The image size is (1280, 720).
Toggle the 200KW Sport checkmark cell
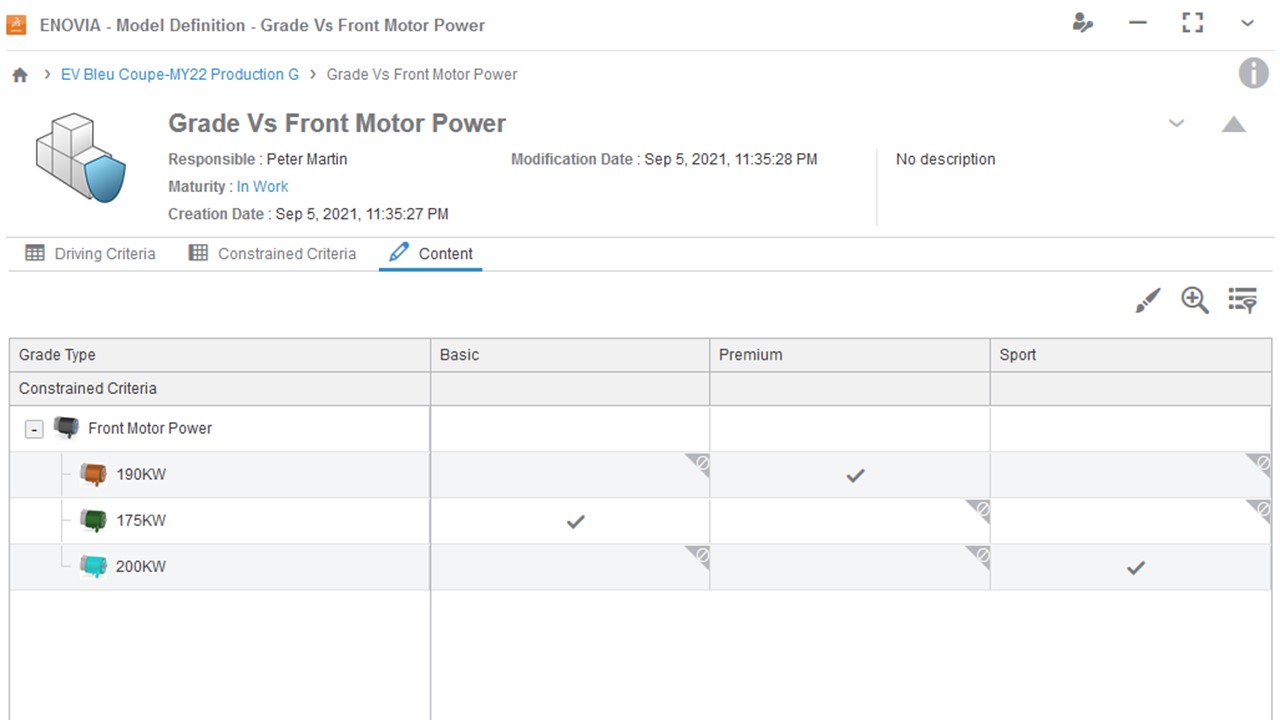click(x=1131, y=567)
